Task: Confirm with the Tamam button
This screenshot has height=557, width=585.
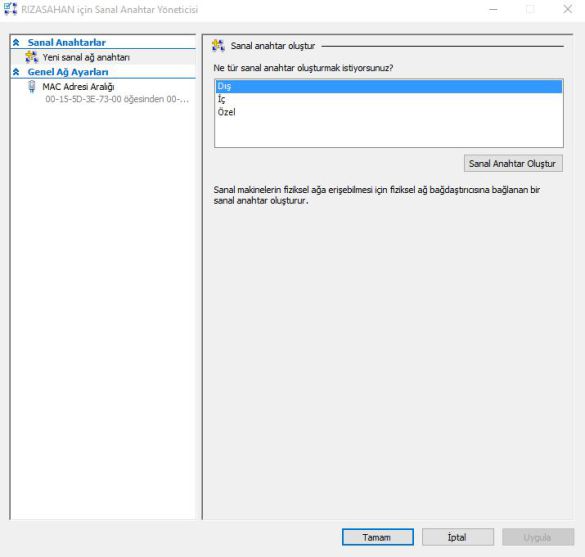Action: click(378, 537)
